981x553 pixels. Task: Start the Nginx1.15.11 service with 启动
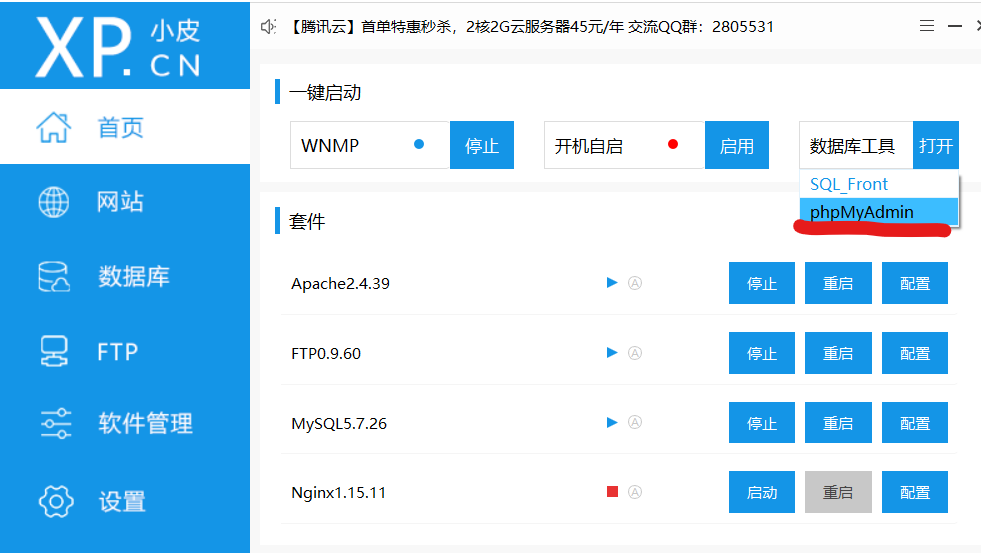click(761, 492)
